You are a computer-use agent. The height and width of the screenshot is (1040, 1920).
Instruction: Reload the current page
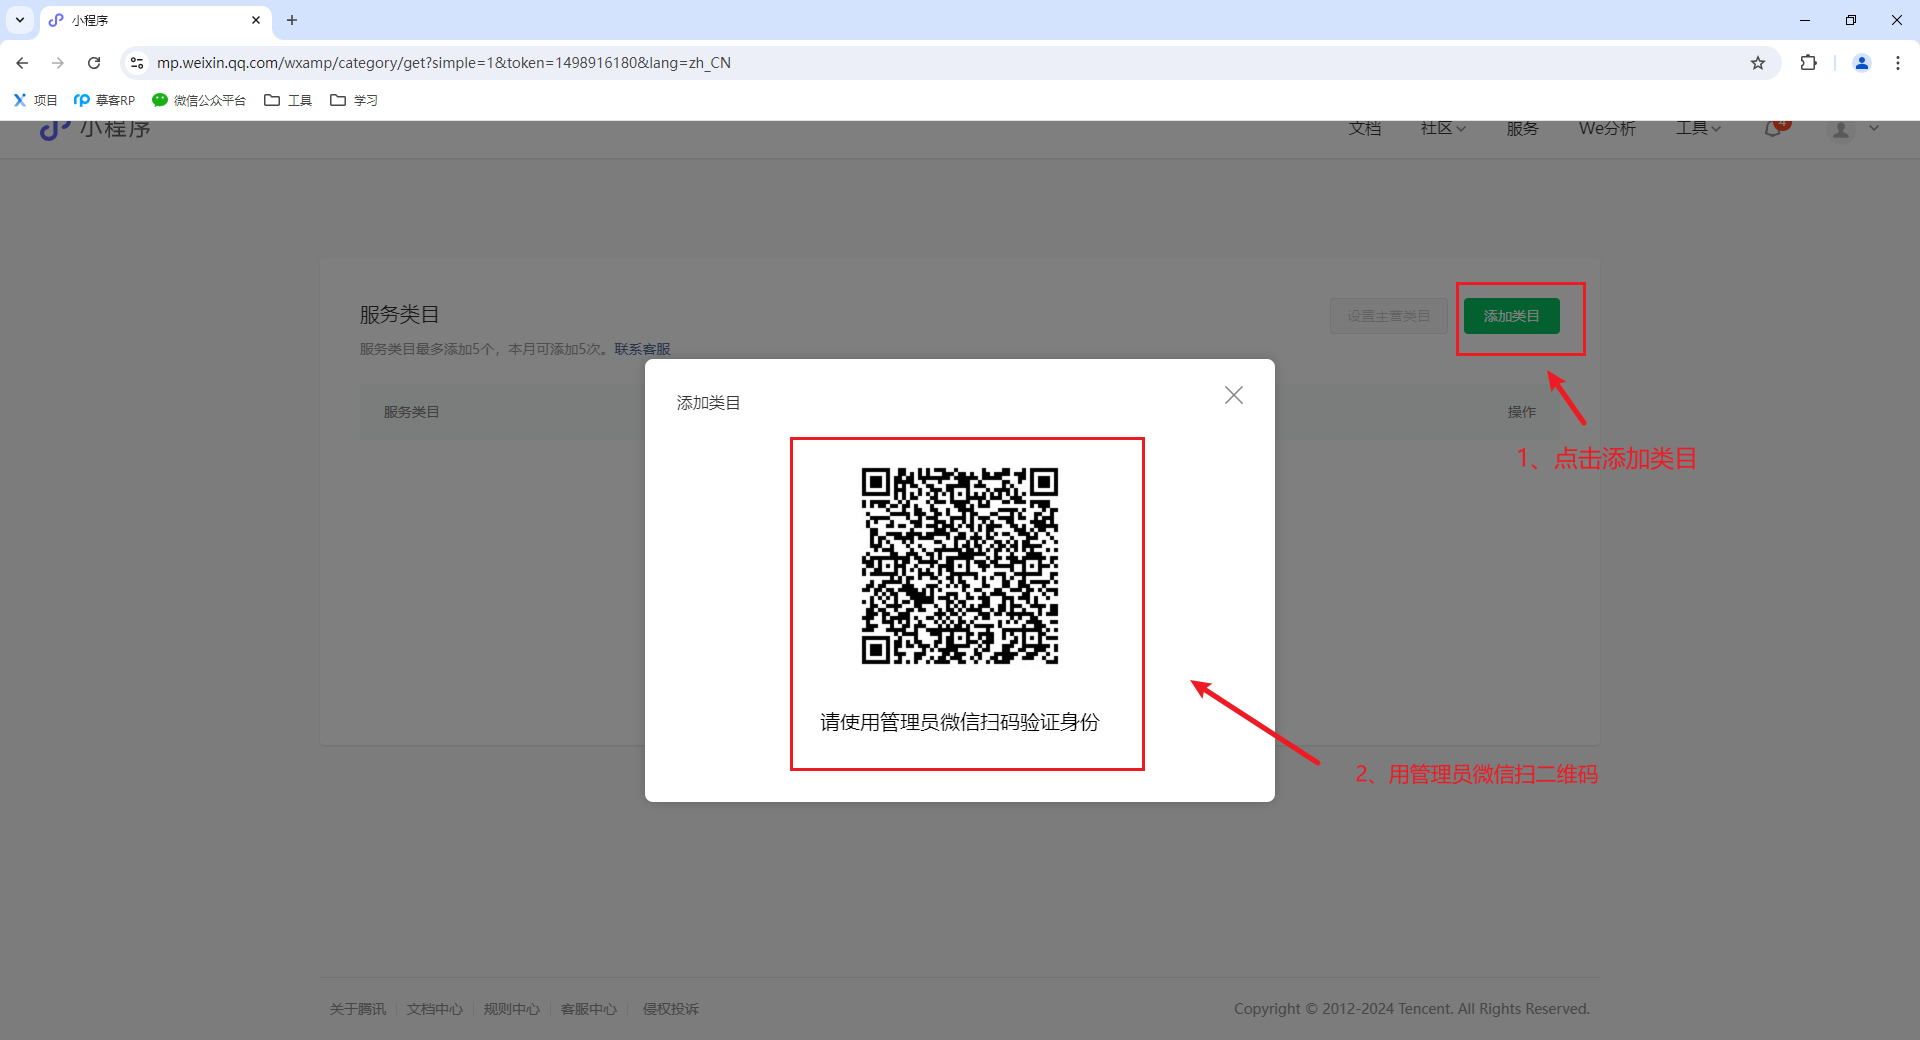[94, 63]
